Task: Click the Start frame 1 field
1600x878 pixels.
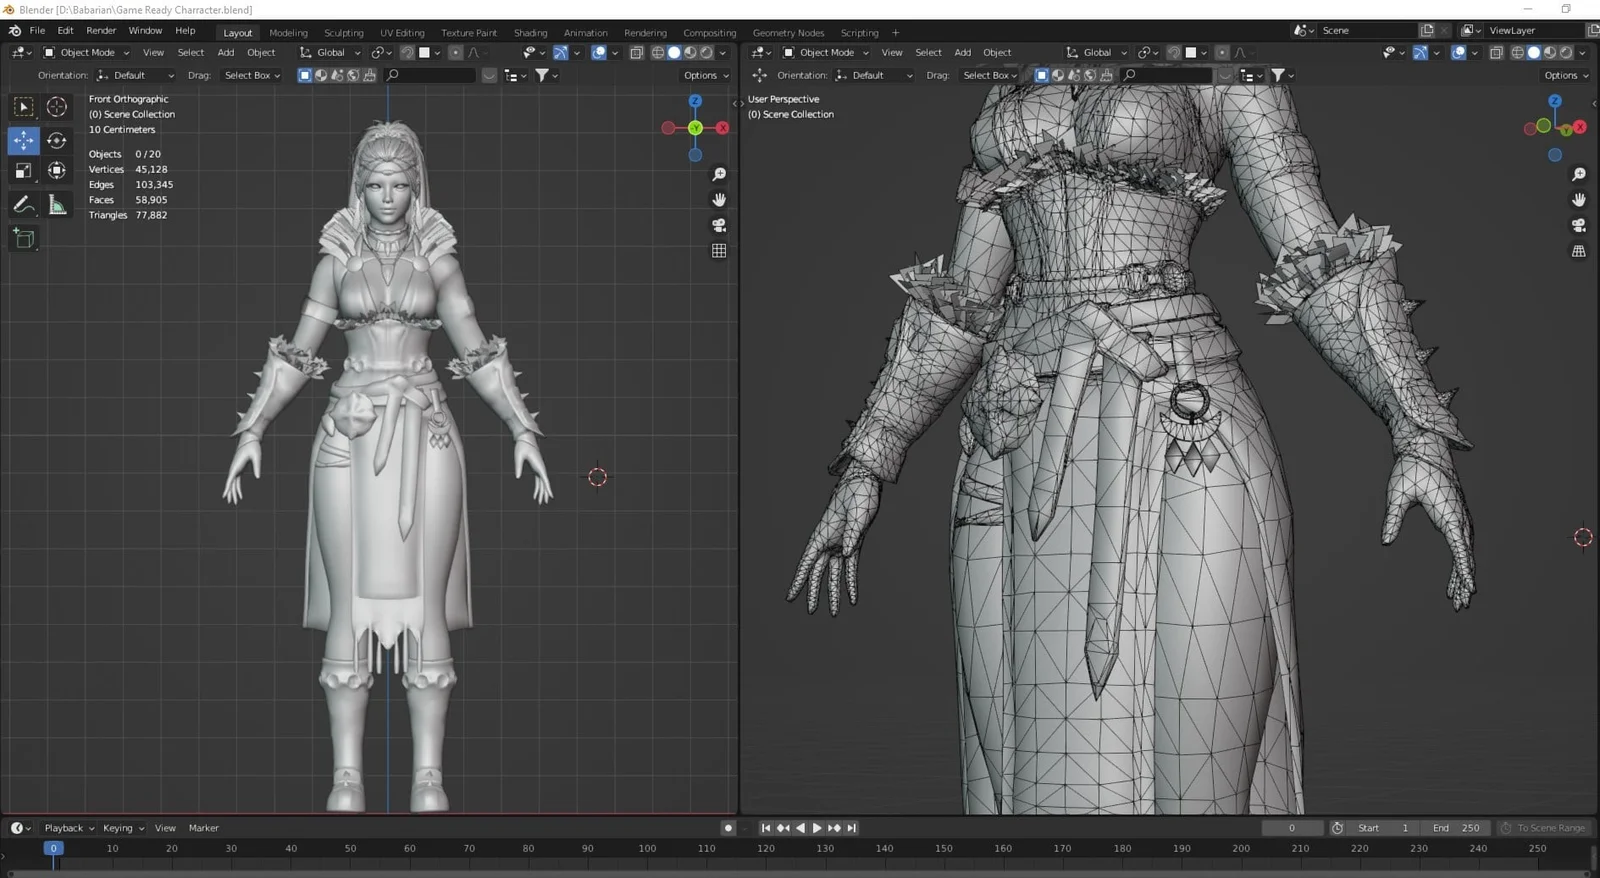Action: click(1384, 828)
